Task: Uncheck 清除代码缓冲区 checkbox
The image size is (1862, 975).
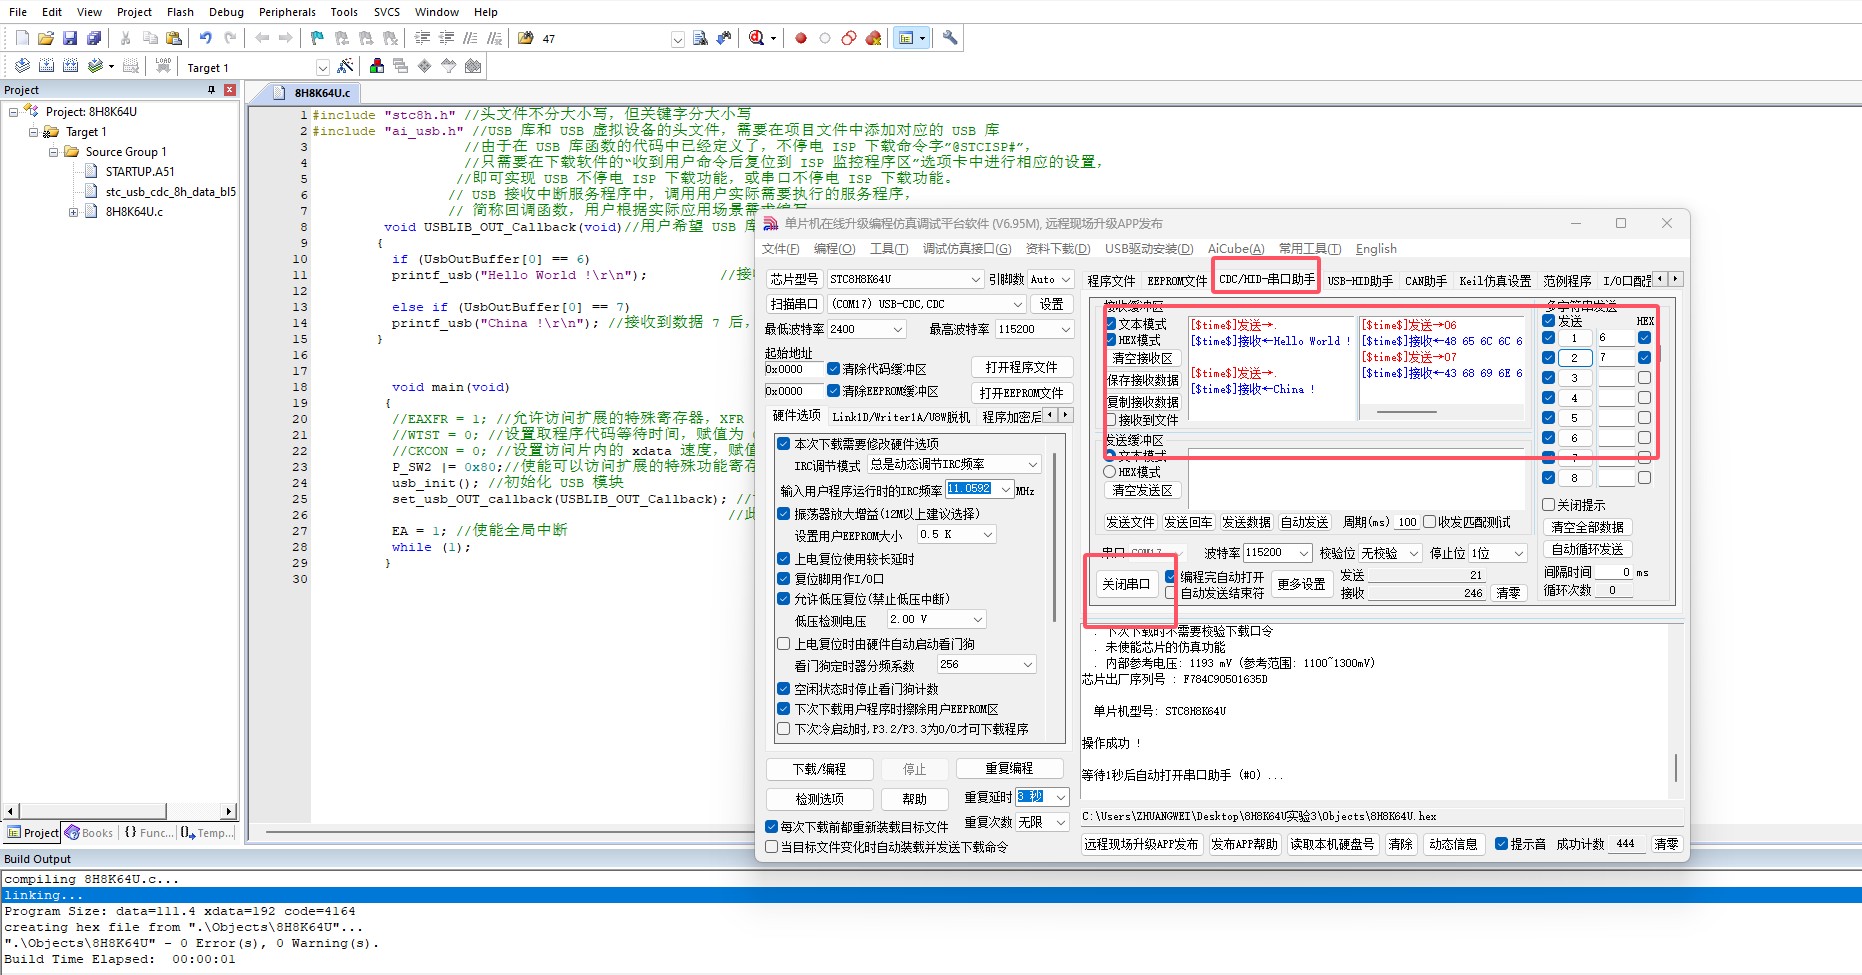Action: 833,369
